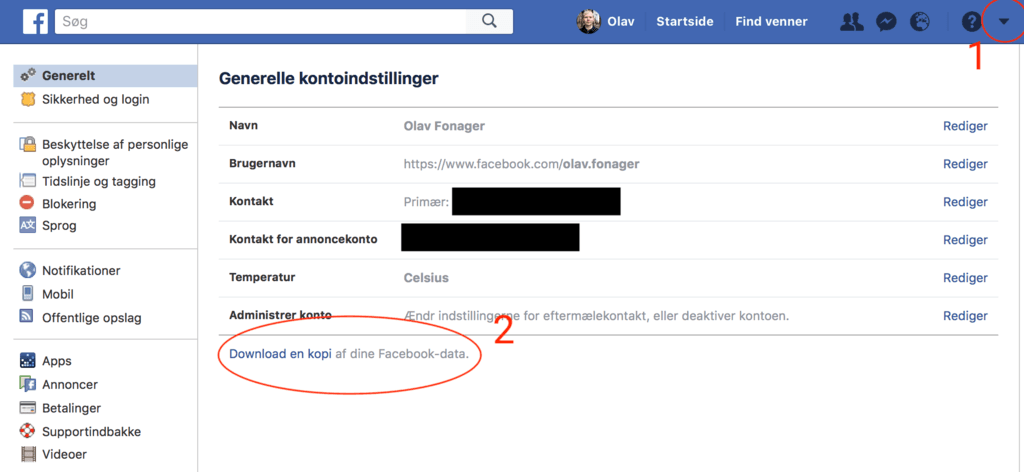Screen dimensions: 1024x472
Task: Open Tidslinje og tagging settings
Action: [99, 181]
